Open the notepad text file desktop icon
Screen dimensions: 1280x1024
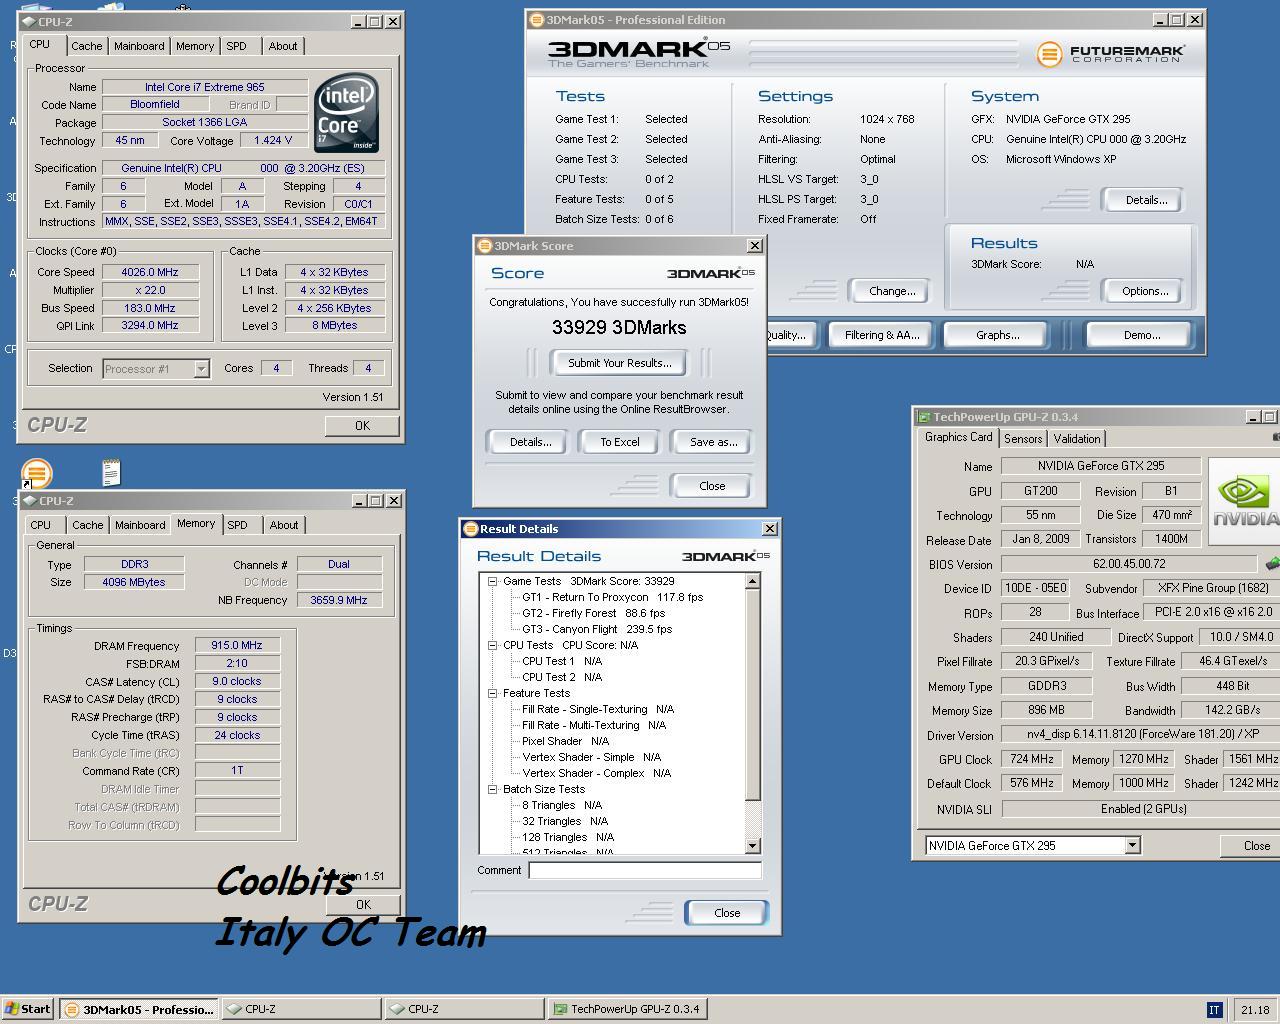pos(111,472)
